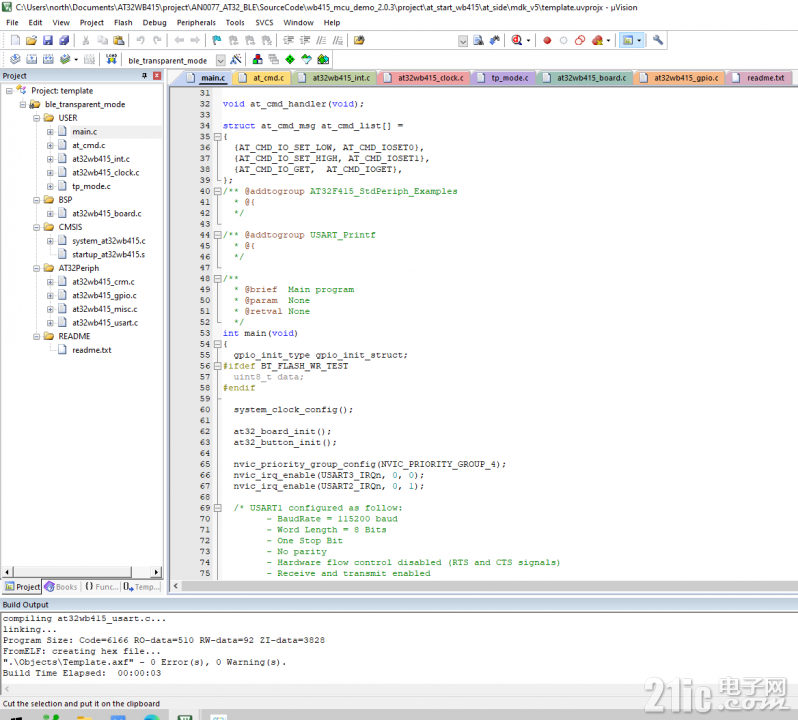Open the Project menu

tap(92, 22)
